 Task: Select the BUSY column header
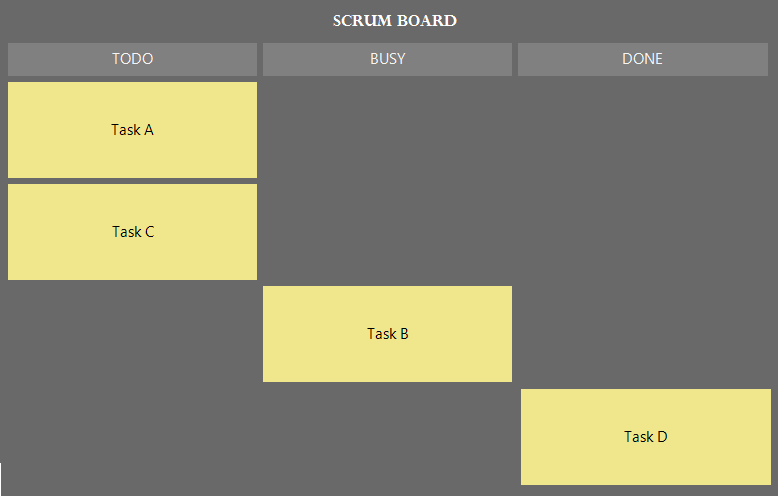(x=387, y=59)
